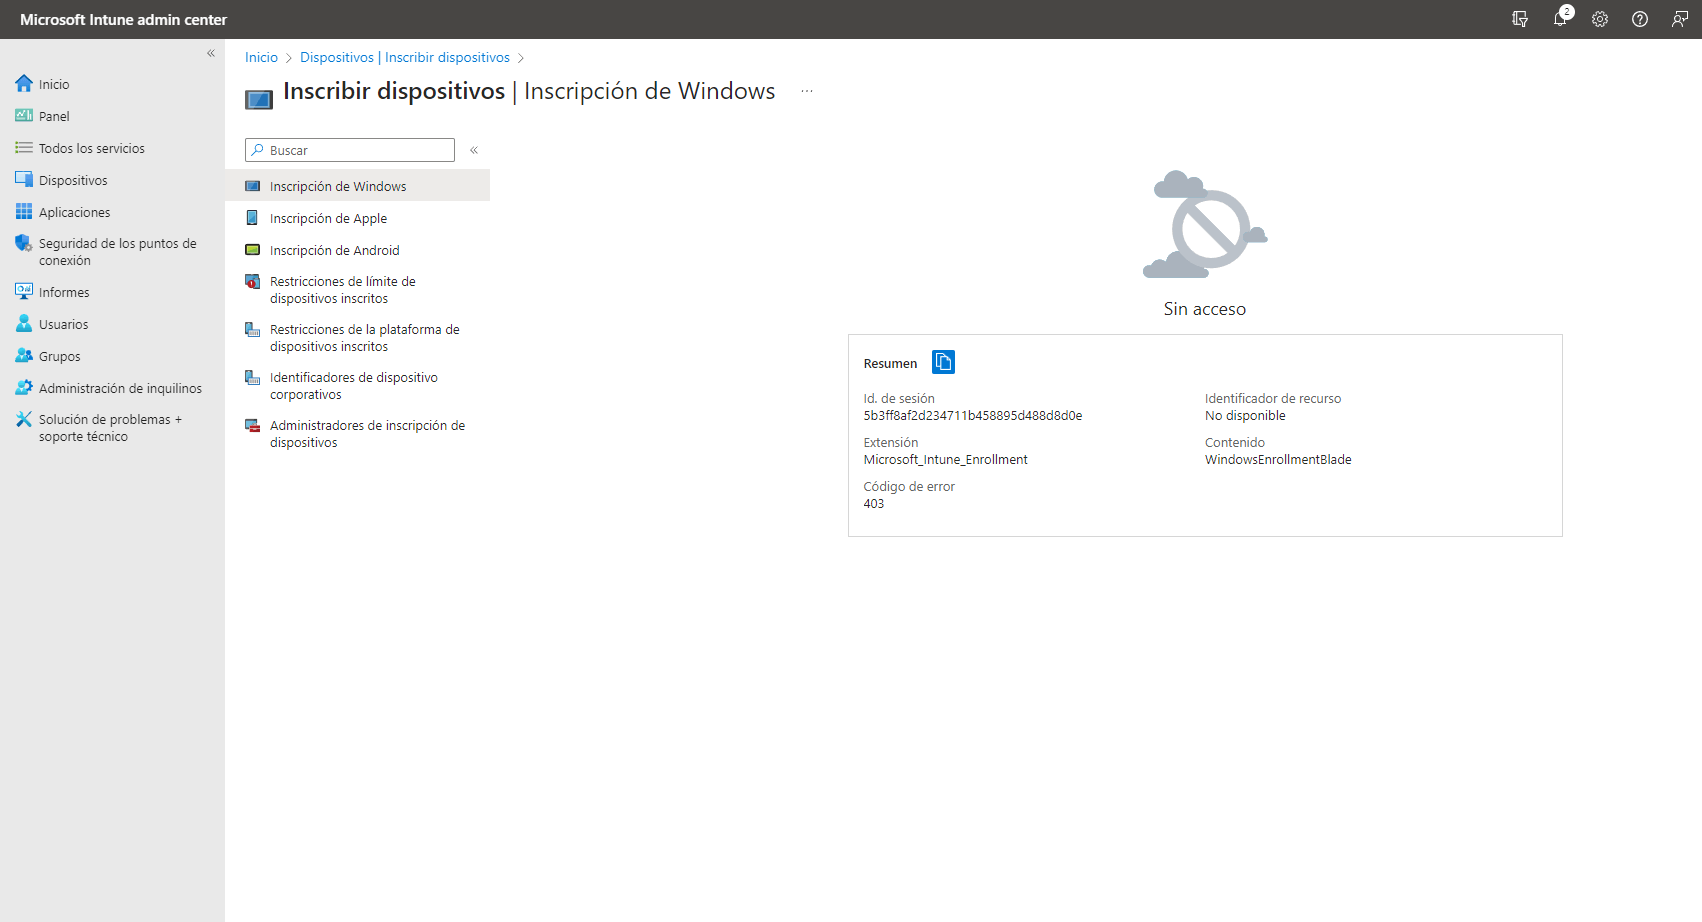Screen dimensions: 1702x922
Task: Open the Usuarios person icon
Action: (24, 324)
